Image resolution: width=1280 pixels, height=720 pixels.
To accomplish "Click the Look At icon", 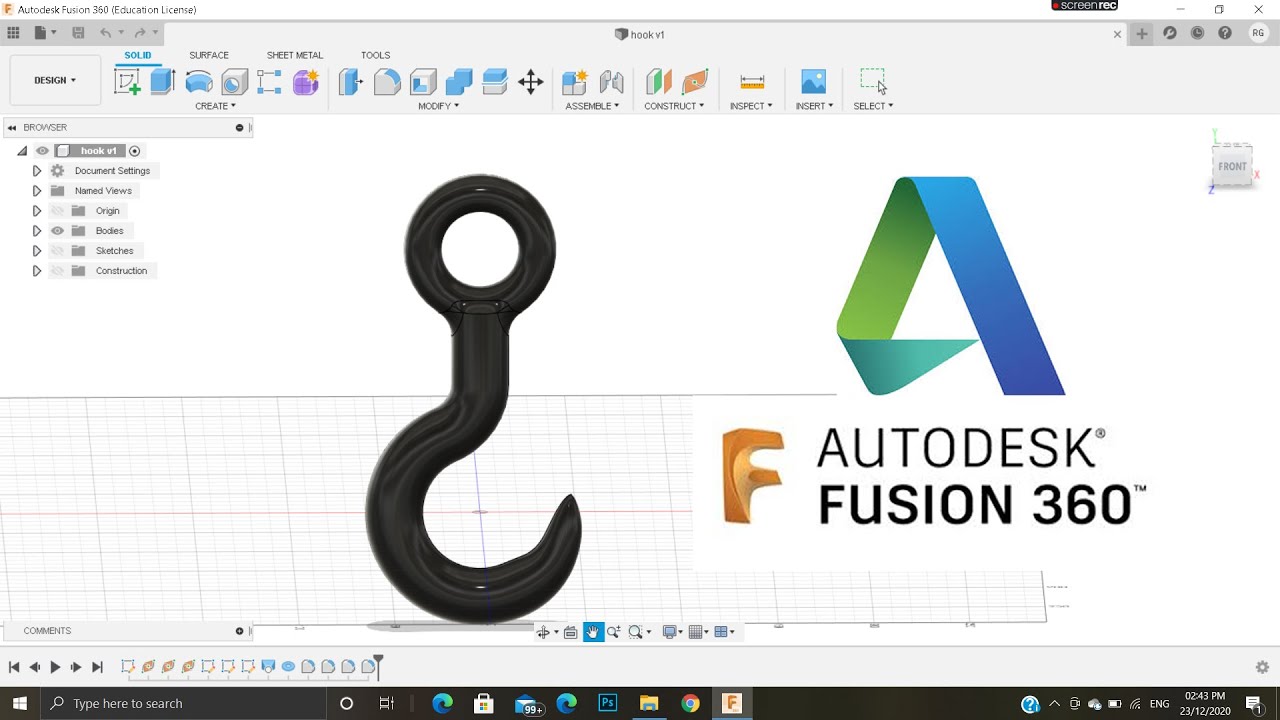I will (570, 632).
